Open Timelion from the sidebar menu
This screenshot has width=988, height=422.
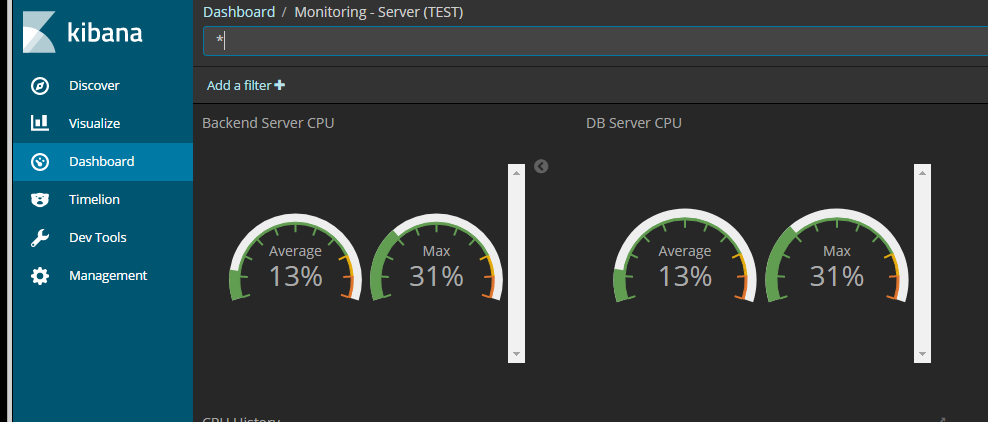[103, 200]
